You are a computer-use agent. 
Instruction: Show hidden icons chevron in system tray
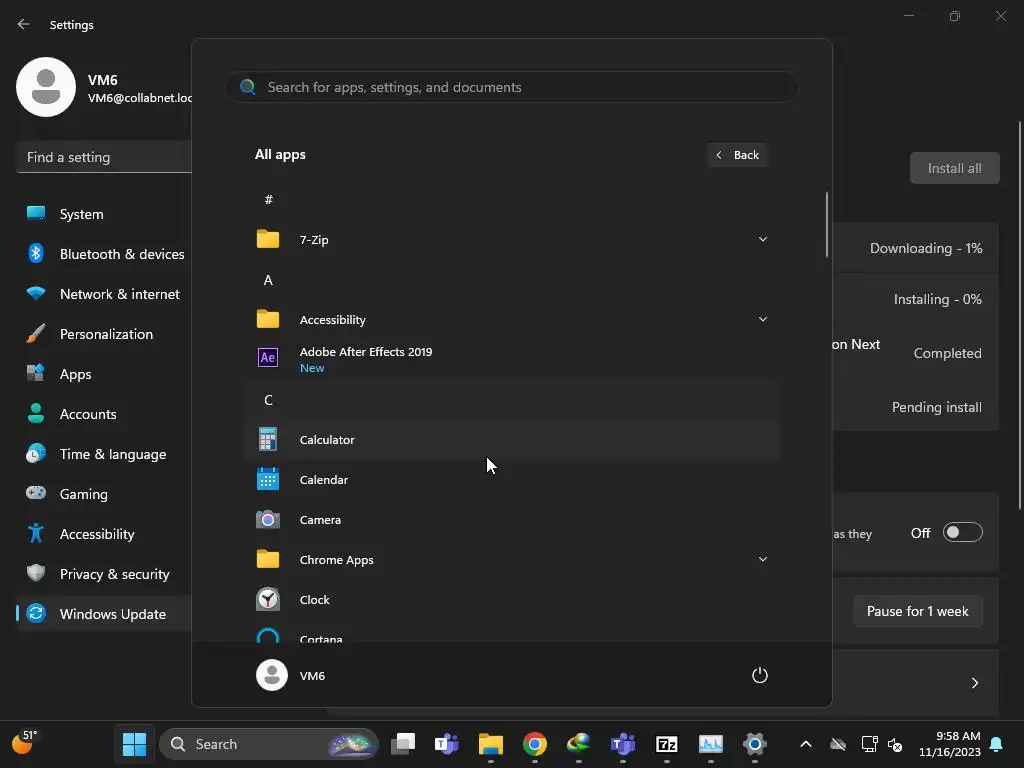coord(806,744)
